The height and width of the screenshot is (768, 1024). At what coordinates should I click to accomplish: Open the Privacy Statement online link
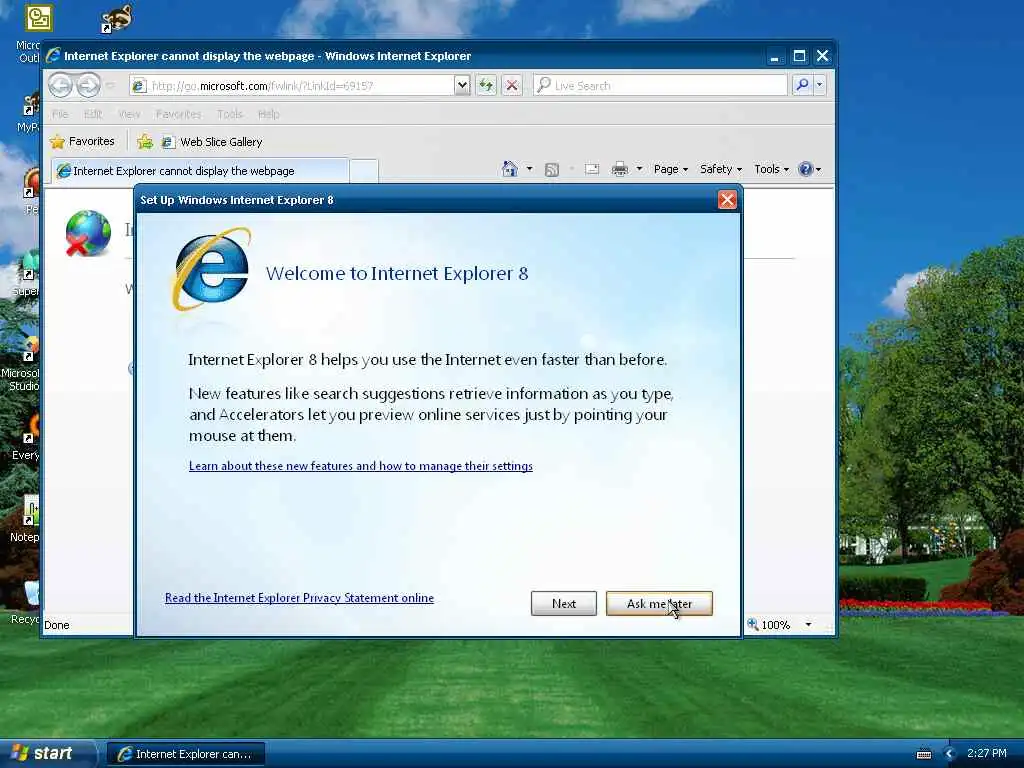299,598
